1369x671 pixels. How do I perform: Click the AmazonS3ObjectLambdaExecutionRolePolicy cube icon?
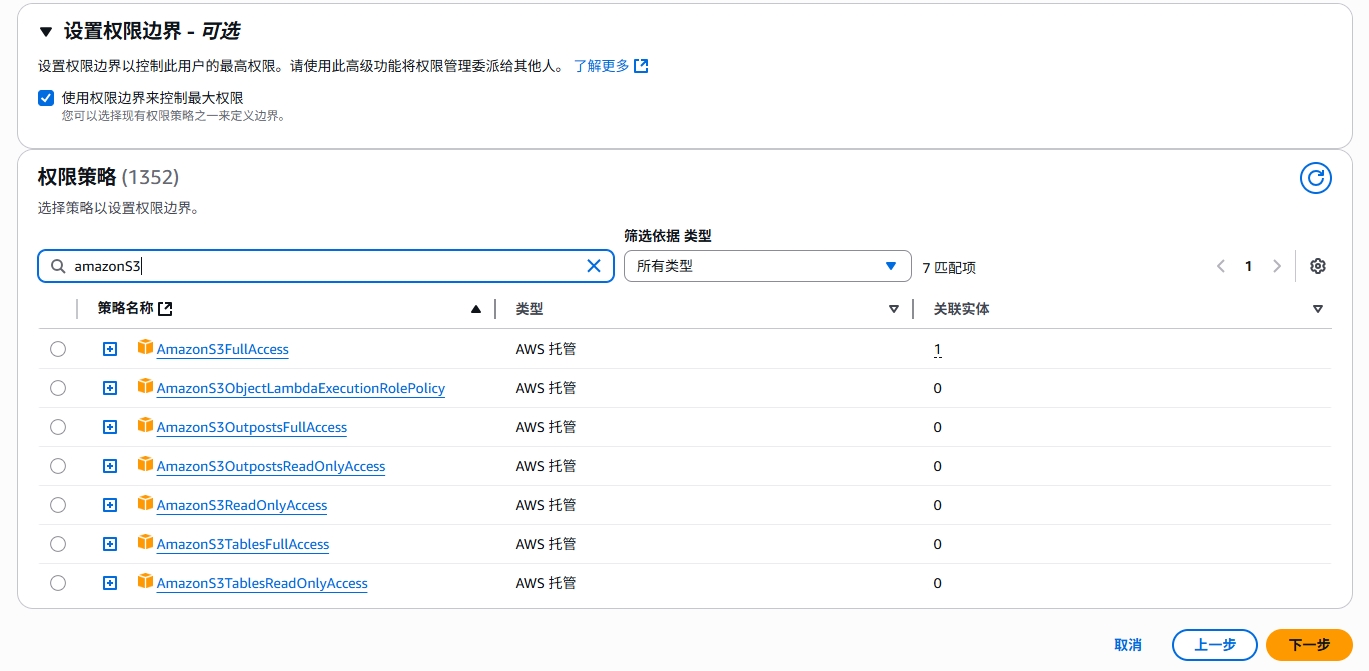[x=146, y=387]
